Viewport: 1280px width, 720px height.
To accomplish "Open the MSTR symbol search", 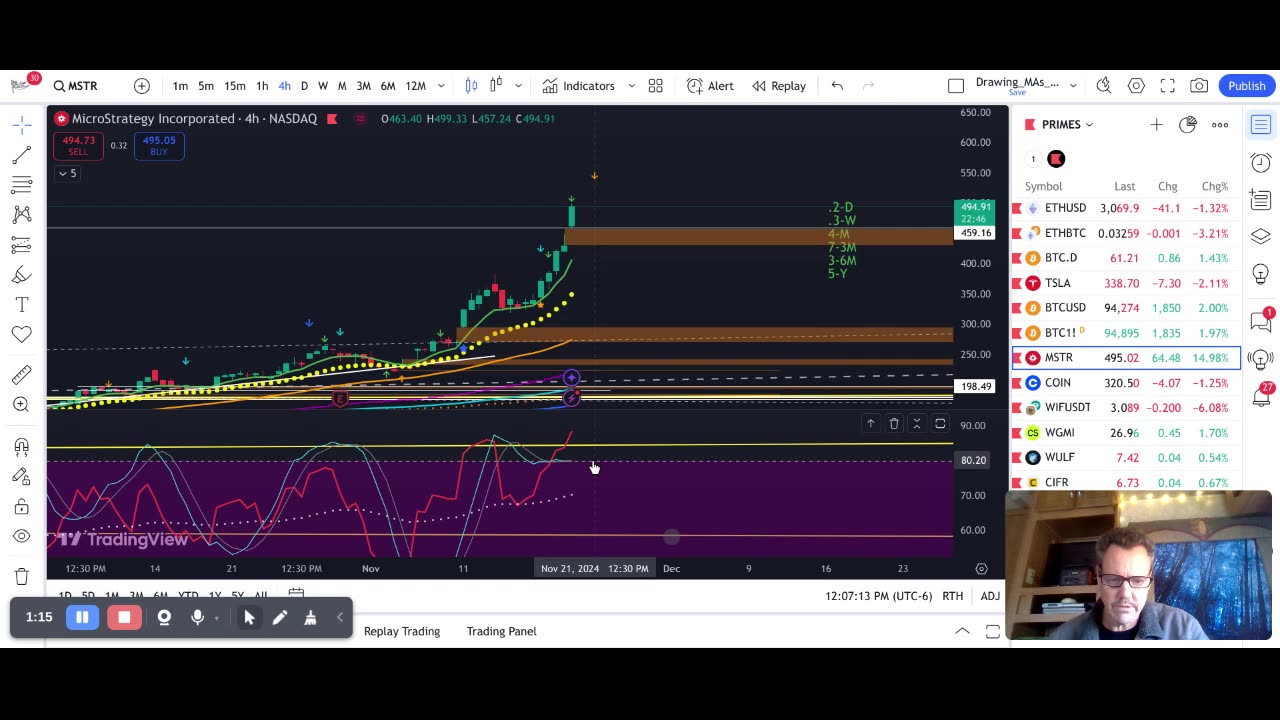I will click(x=76, y=86).
